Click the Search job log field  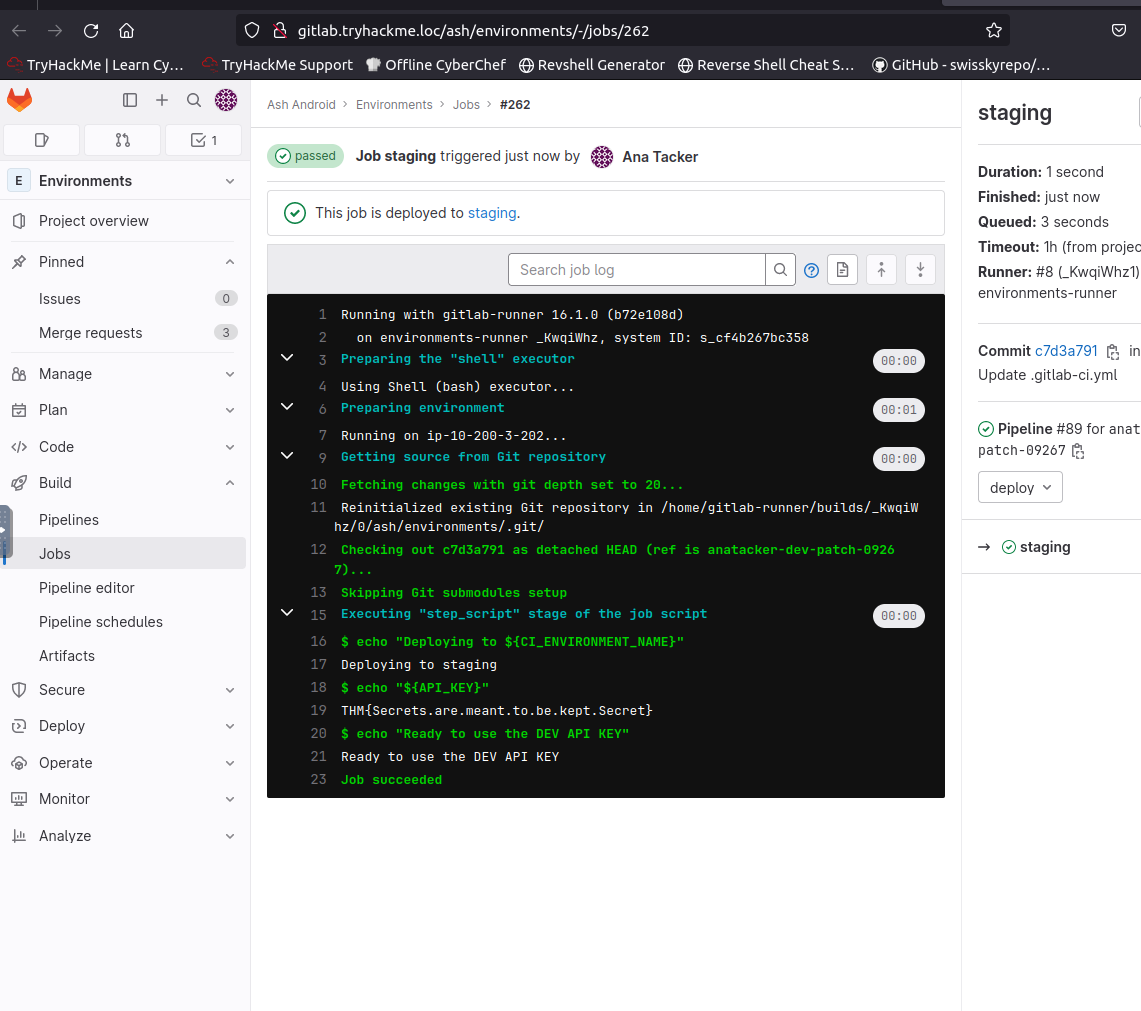[x=637, y=270]
